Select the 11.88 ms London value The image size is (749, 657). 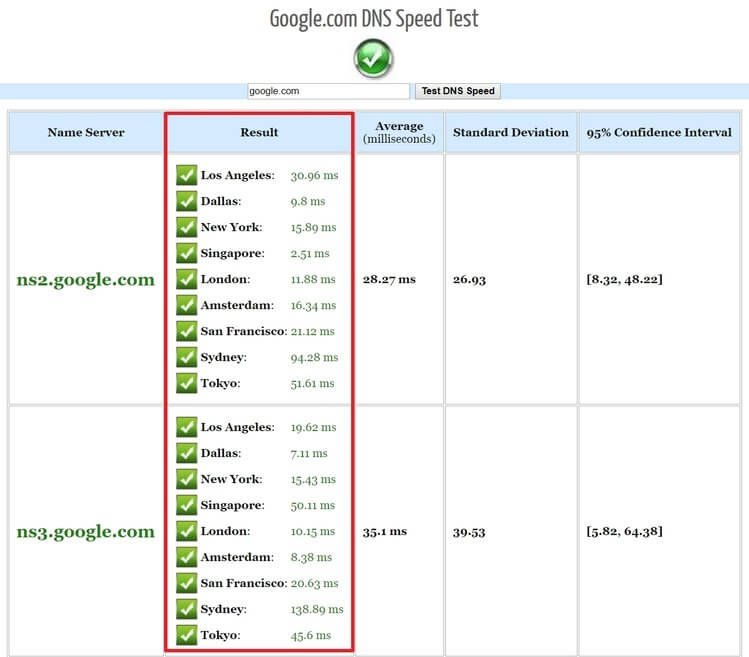[x=313, y=279]
